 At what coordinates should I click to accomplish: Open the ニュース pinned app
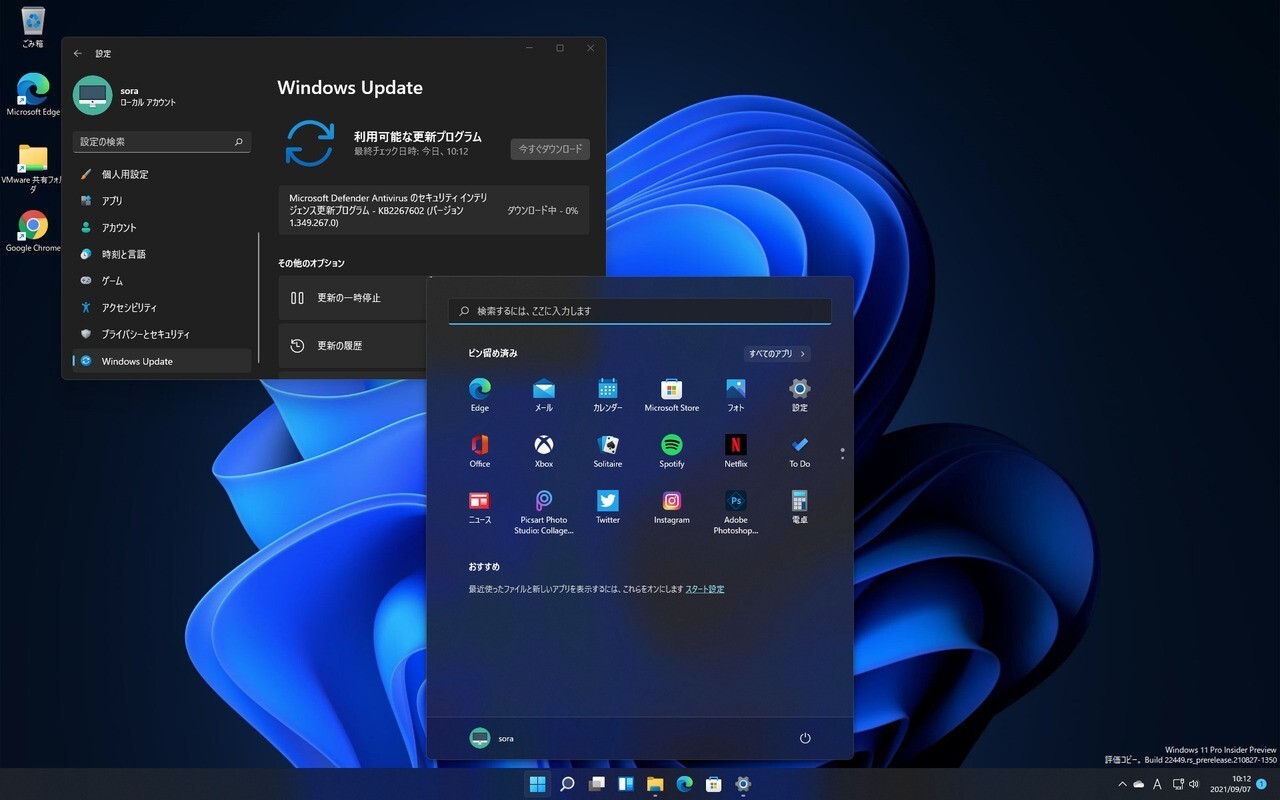[480, 506]
